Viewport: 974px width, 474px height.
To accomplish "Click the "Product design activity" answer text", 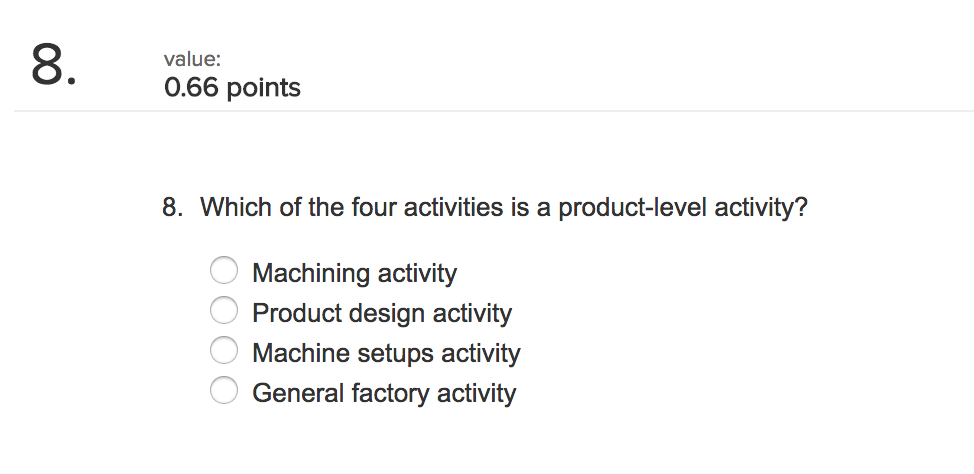I will click(x=381, y=313).
